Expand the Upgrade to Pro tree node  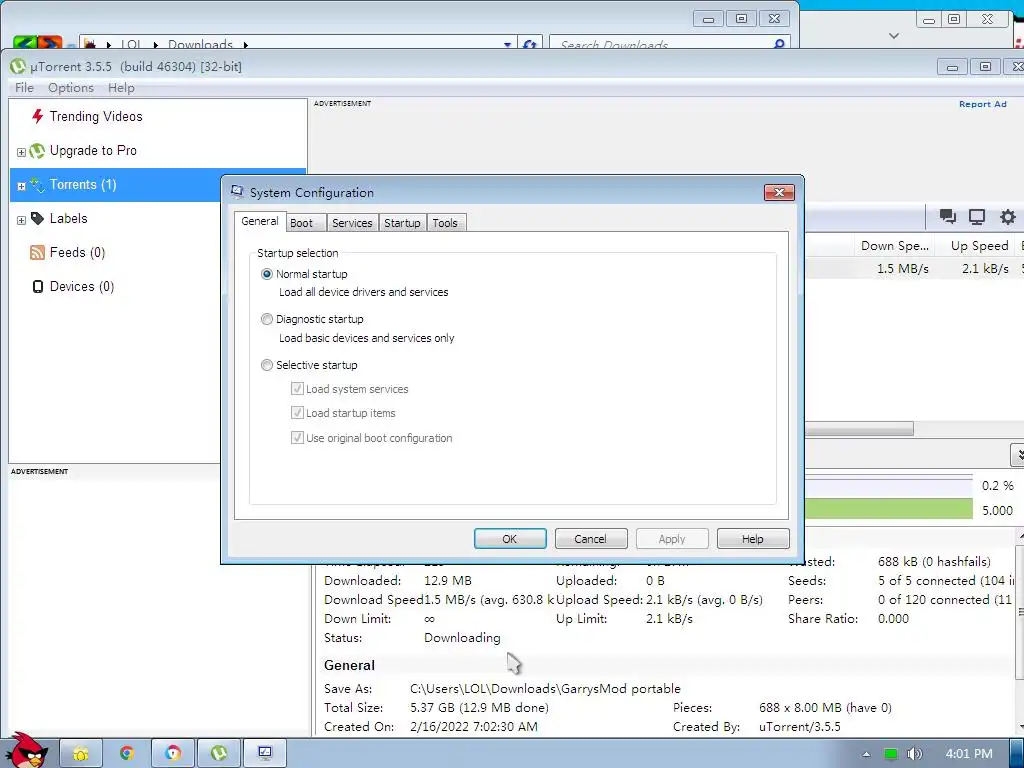pyautogui.click(x=21, y=152)
